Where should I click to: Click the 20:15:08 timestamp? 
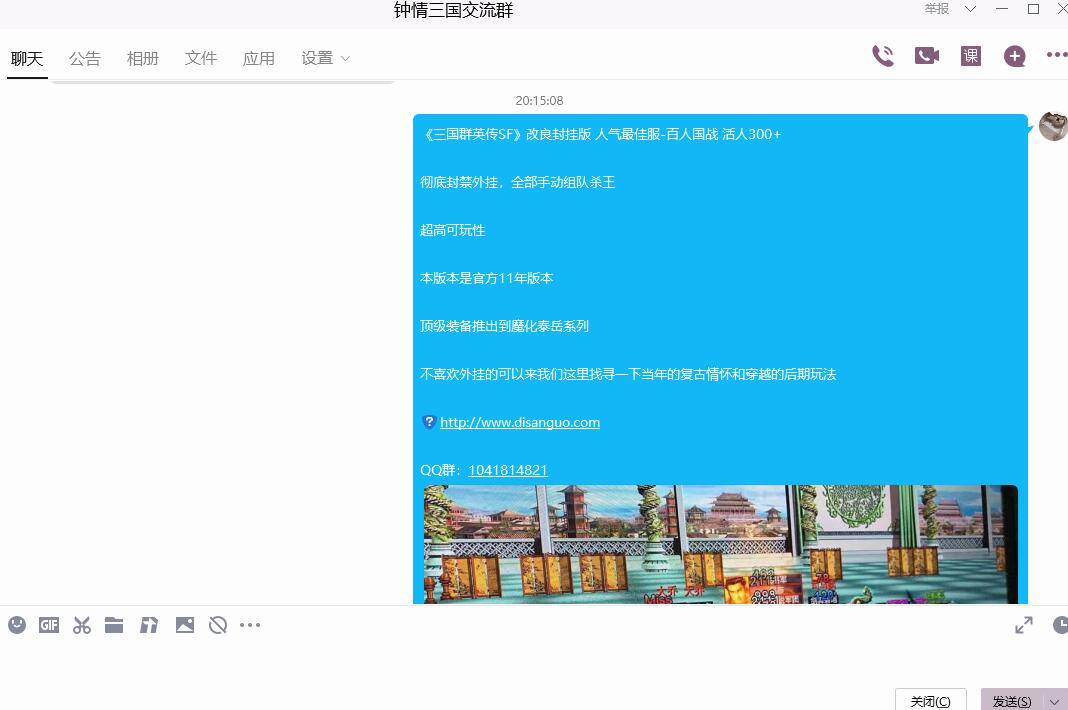coord(539,101)
